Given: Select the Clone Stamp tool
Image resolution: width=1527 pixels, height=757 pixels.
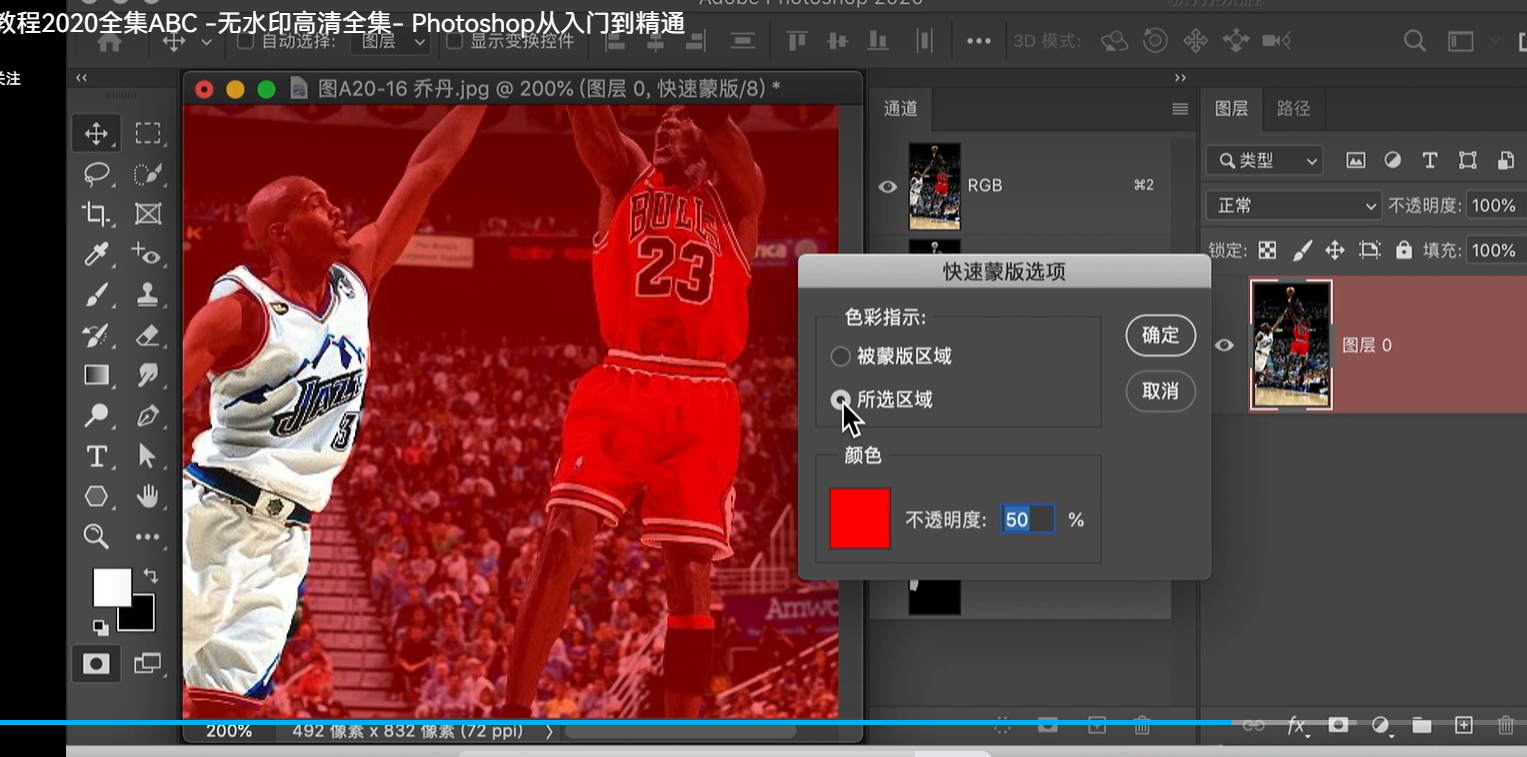Looking at the screenshot, I should 148,295.
